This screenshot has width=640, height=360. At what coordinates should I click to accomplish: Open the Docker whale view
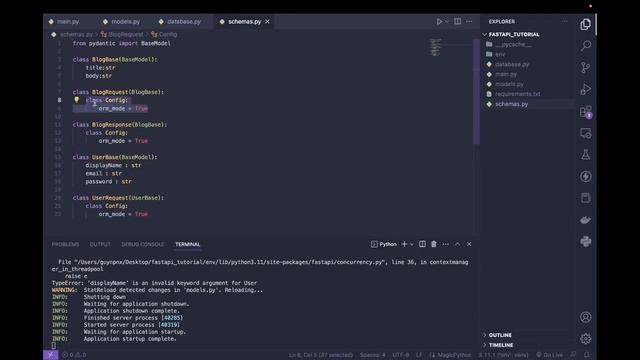point(585,220)
